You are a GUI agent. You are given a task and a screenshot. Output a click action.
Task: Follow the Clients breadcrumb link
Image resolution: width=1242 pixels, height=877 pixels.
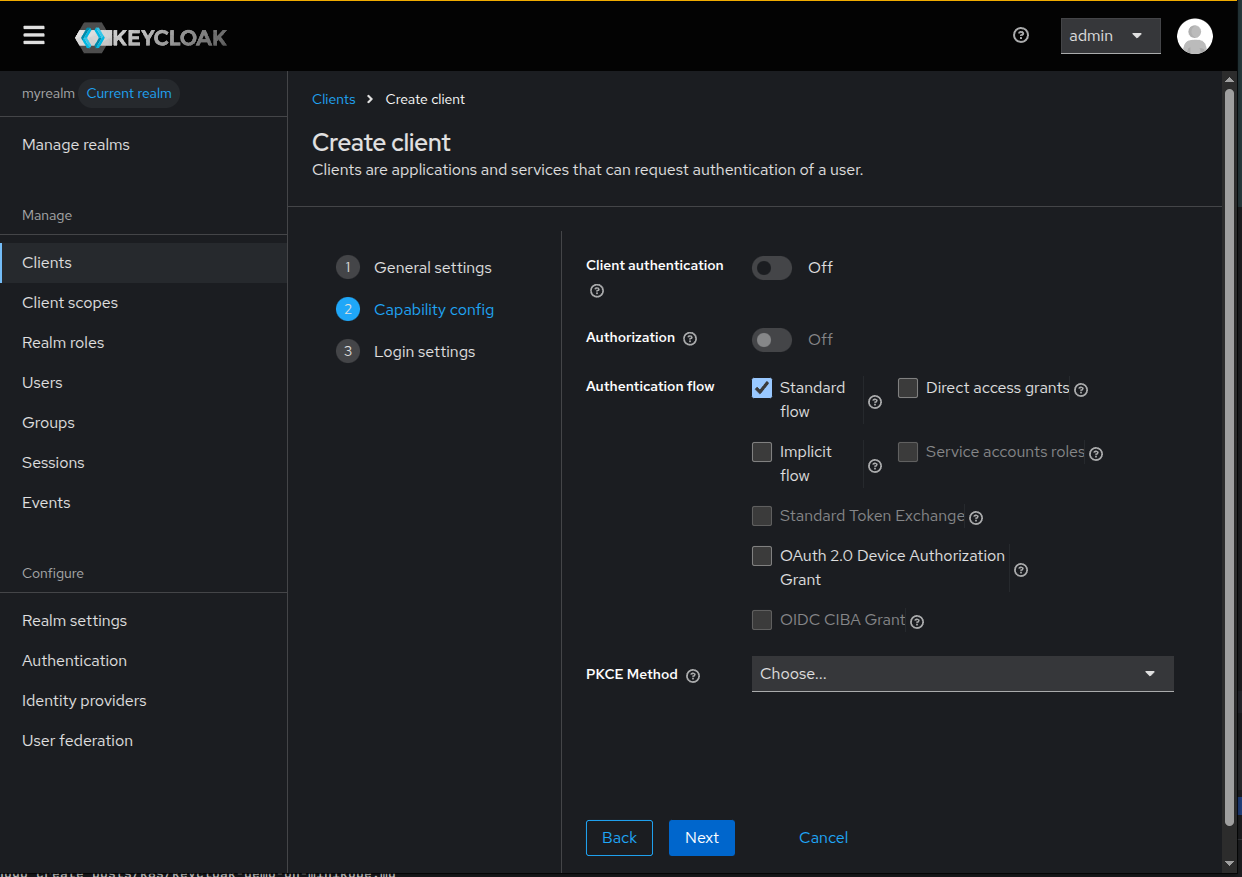pyautogui.click(x=334, y=99)
